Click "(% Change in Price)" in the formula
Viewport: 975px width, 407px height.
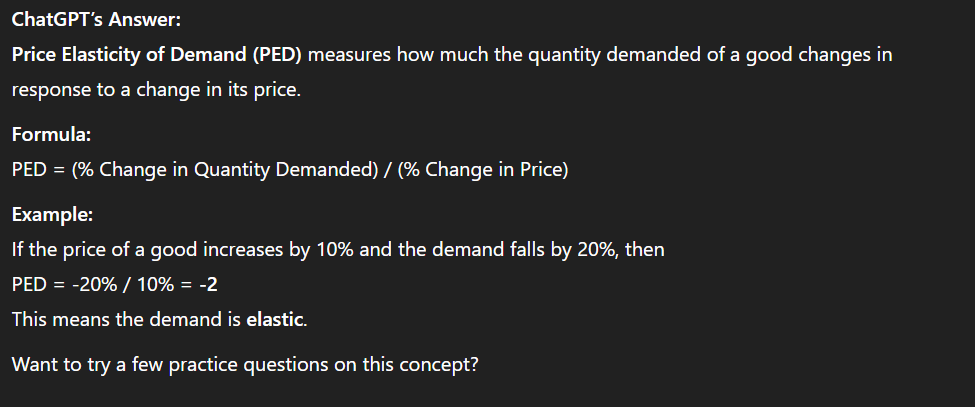(x=483, y=170)
